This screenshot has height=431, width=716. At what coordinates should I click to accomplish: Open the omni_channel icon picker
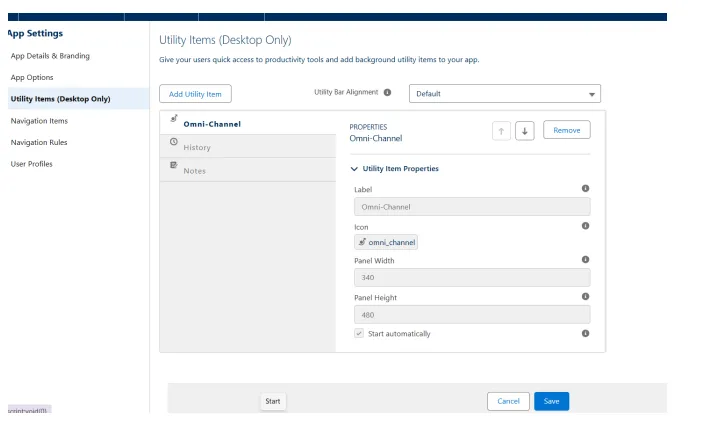pos(386,242)
